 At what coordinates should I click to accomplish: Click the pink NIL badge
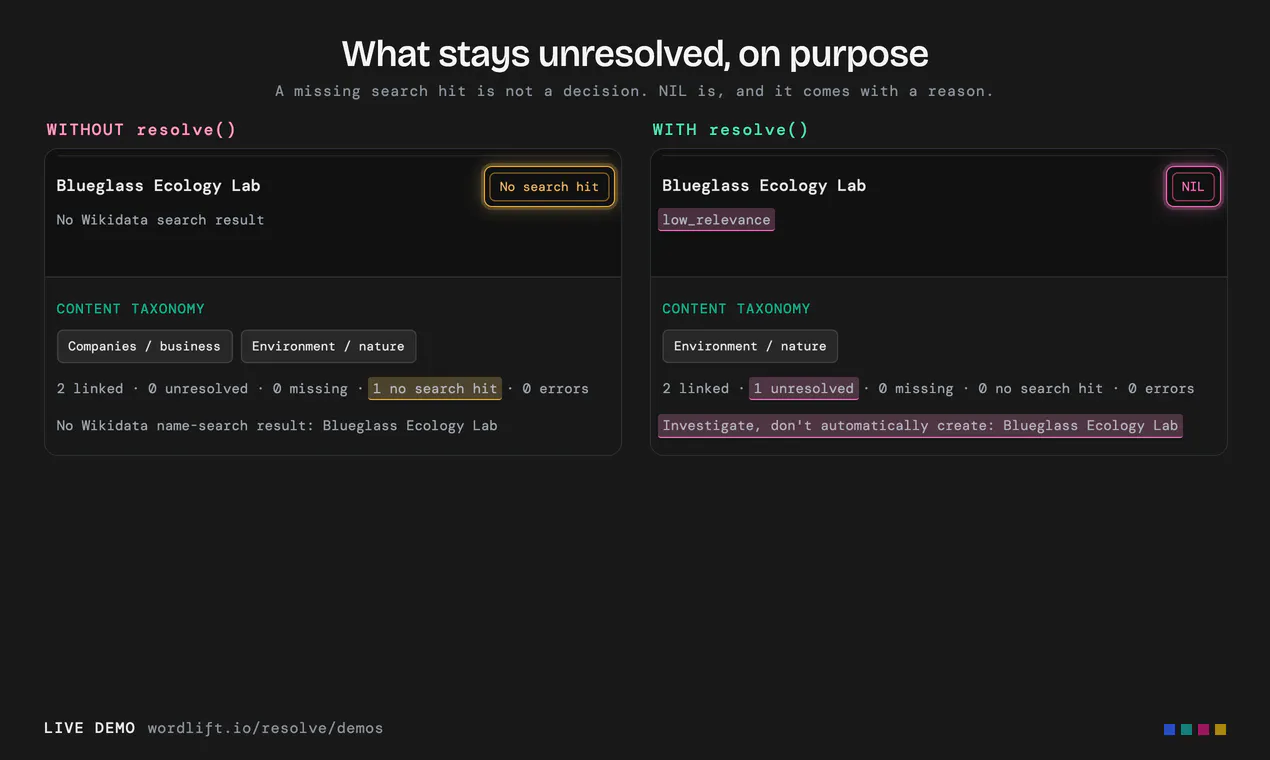[1193, 187]
